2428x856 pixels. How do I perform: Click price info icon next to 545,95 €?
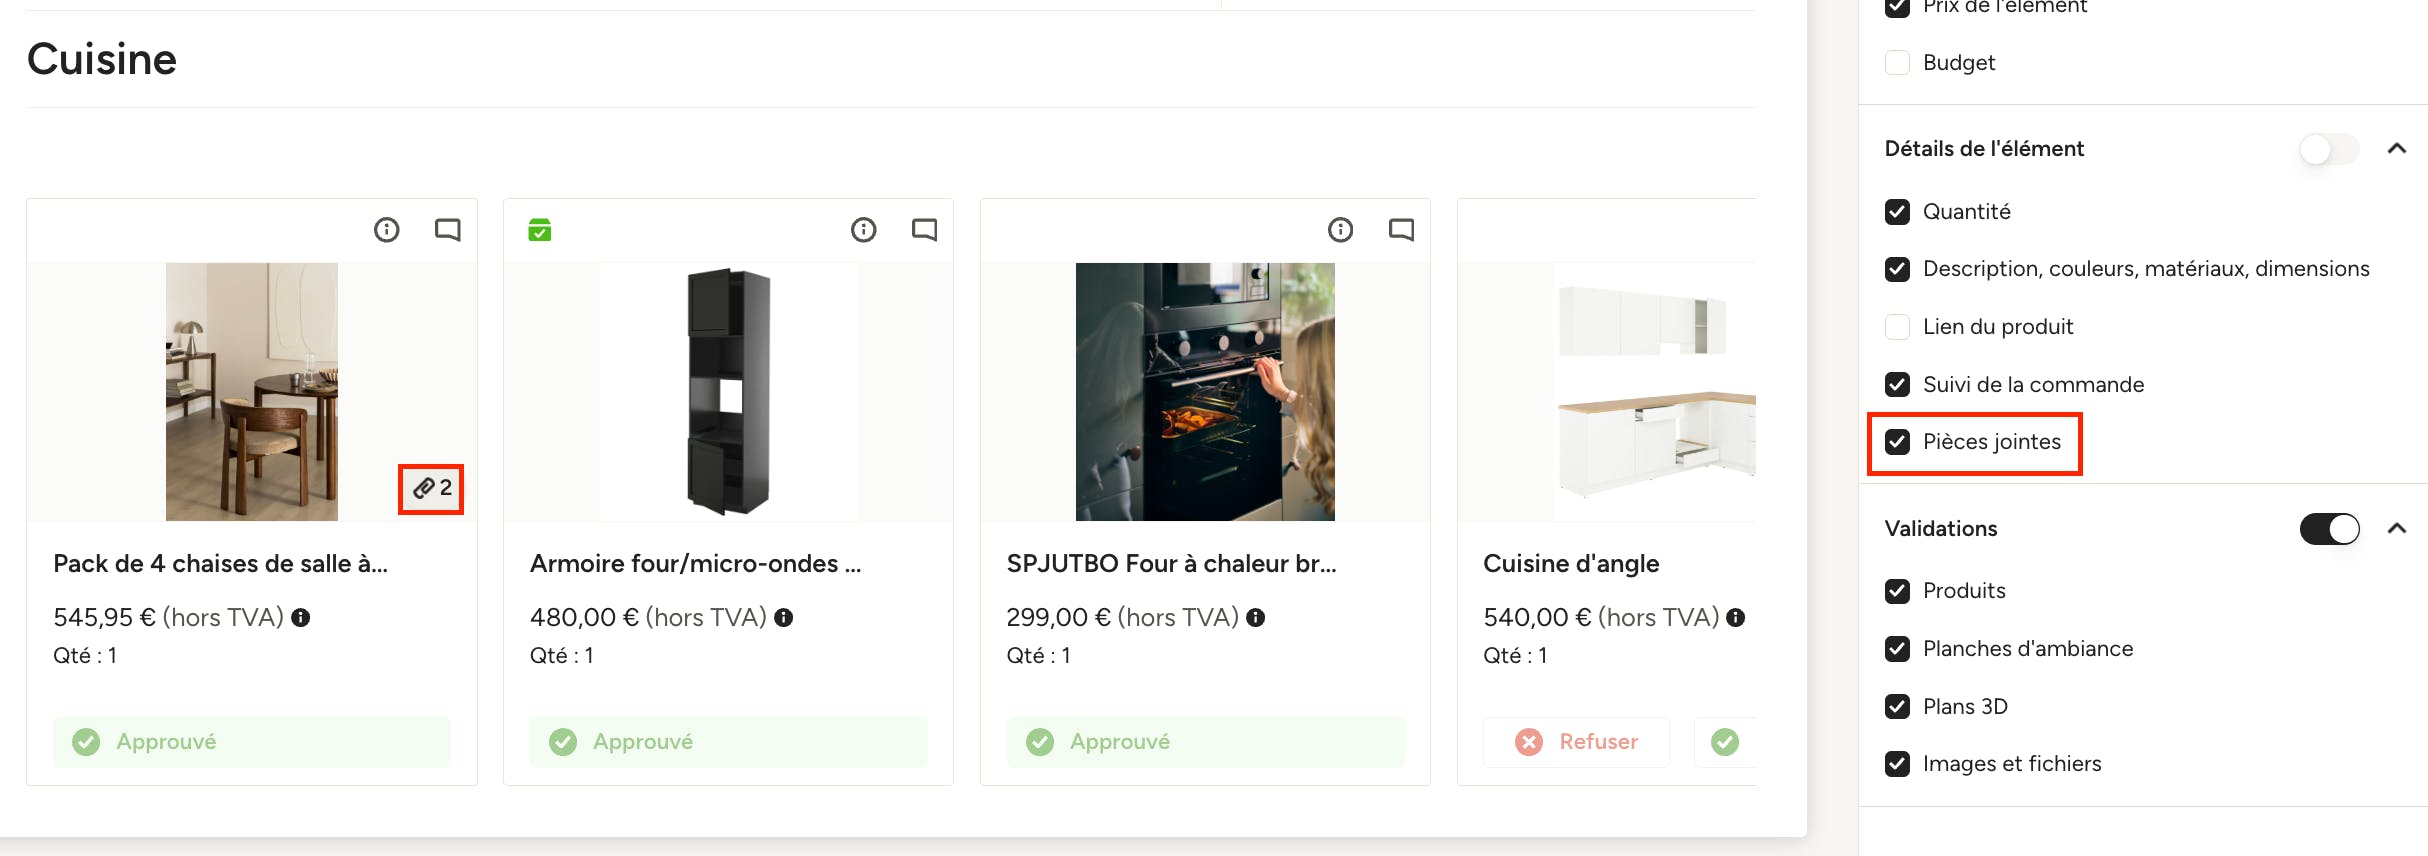(x=301, y=618)
